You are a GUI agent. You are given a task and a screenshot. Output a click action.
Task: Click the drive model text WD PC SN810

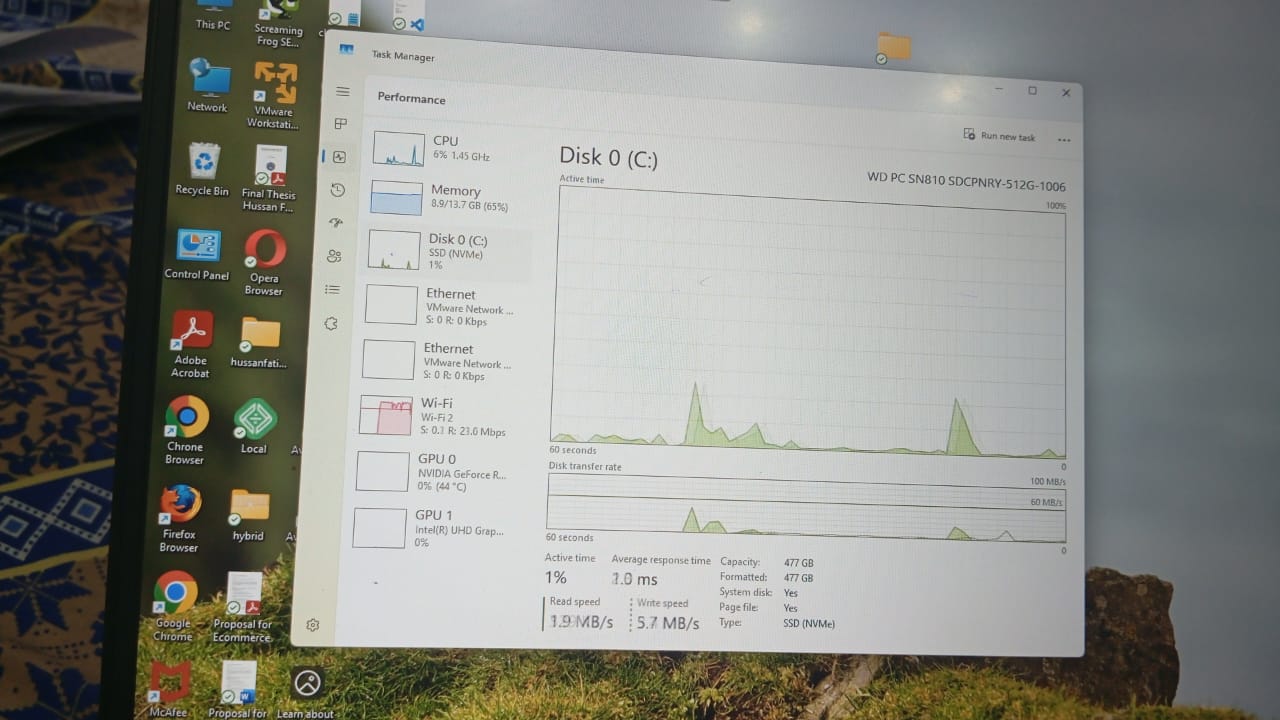(x=966, y=182)
